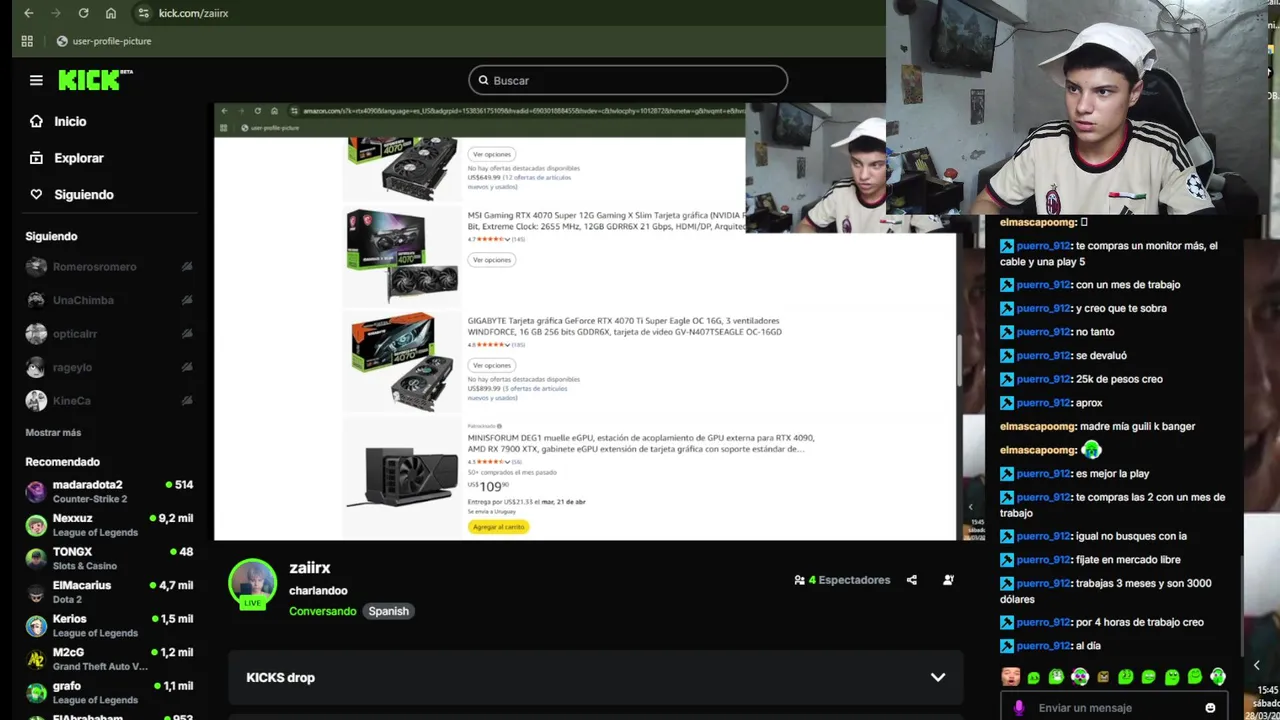
Task: Toggle notifications for opticalrr
Action: pos(187,334)
